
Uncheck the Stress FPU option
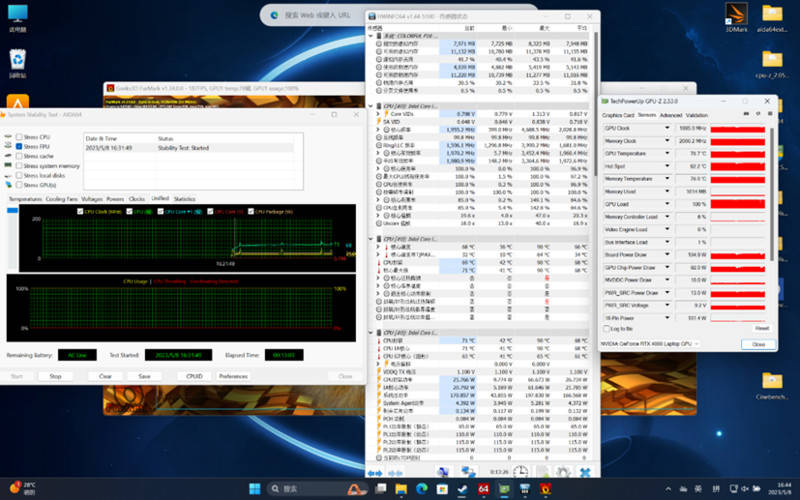(x=19, y=146)
